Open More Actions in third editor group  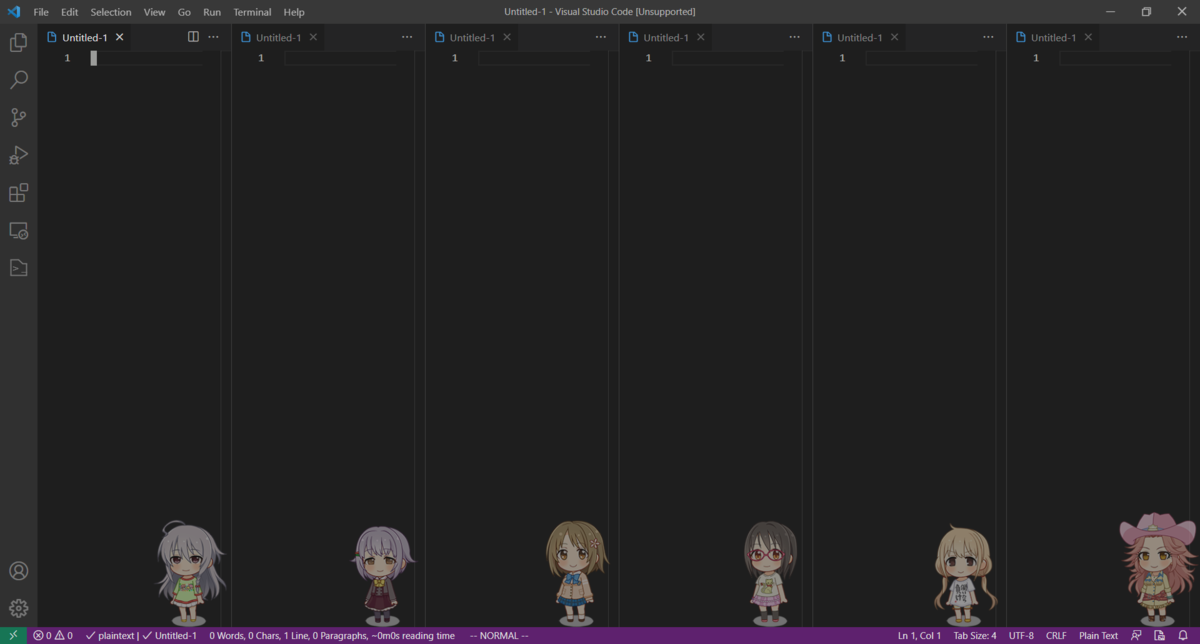tap(601, 37)
